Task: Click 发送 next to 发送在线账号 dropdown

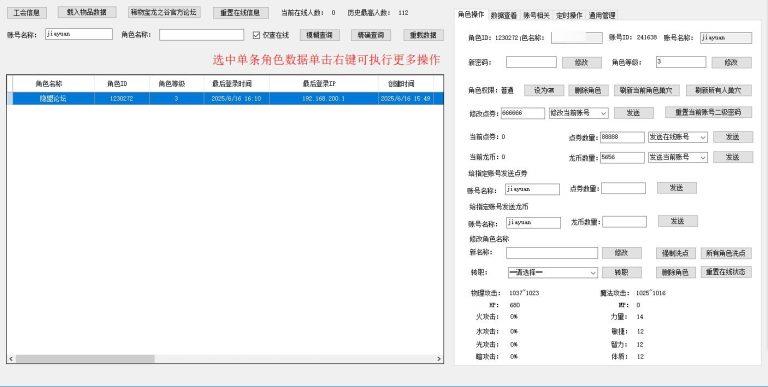Action: (x=733, y=138)
